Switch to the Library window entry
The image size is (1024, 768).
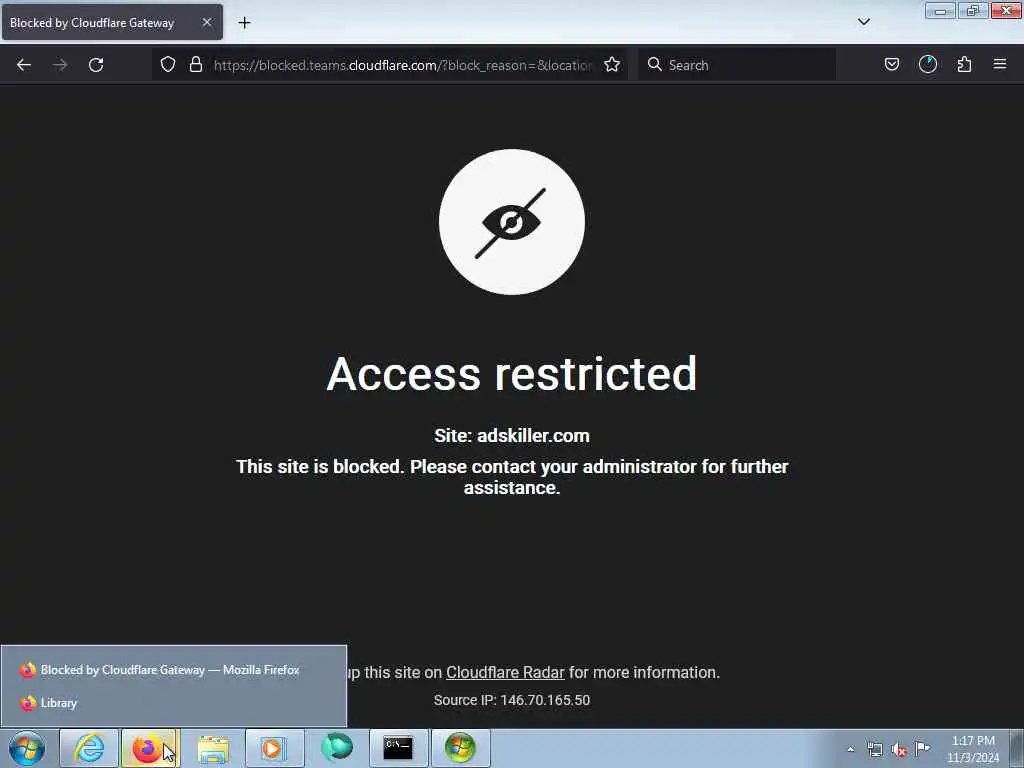pyautogui.click(x=173, y=703)
